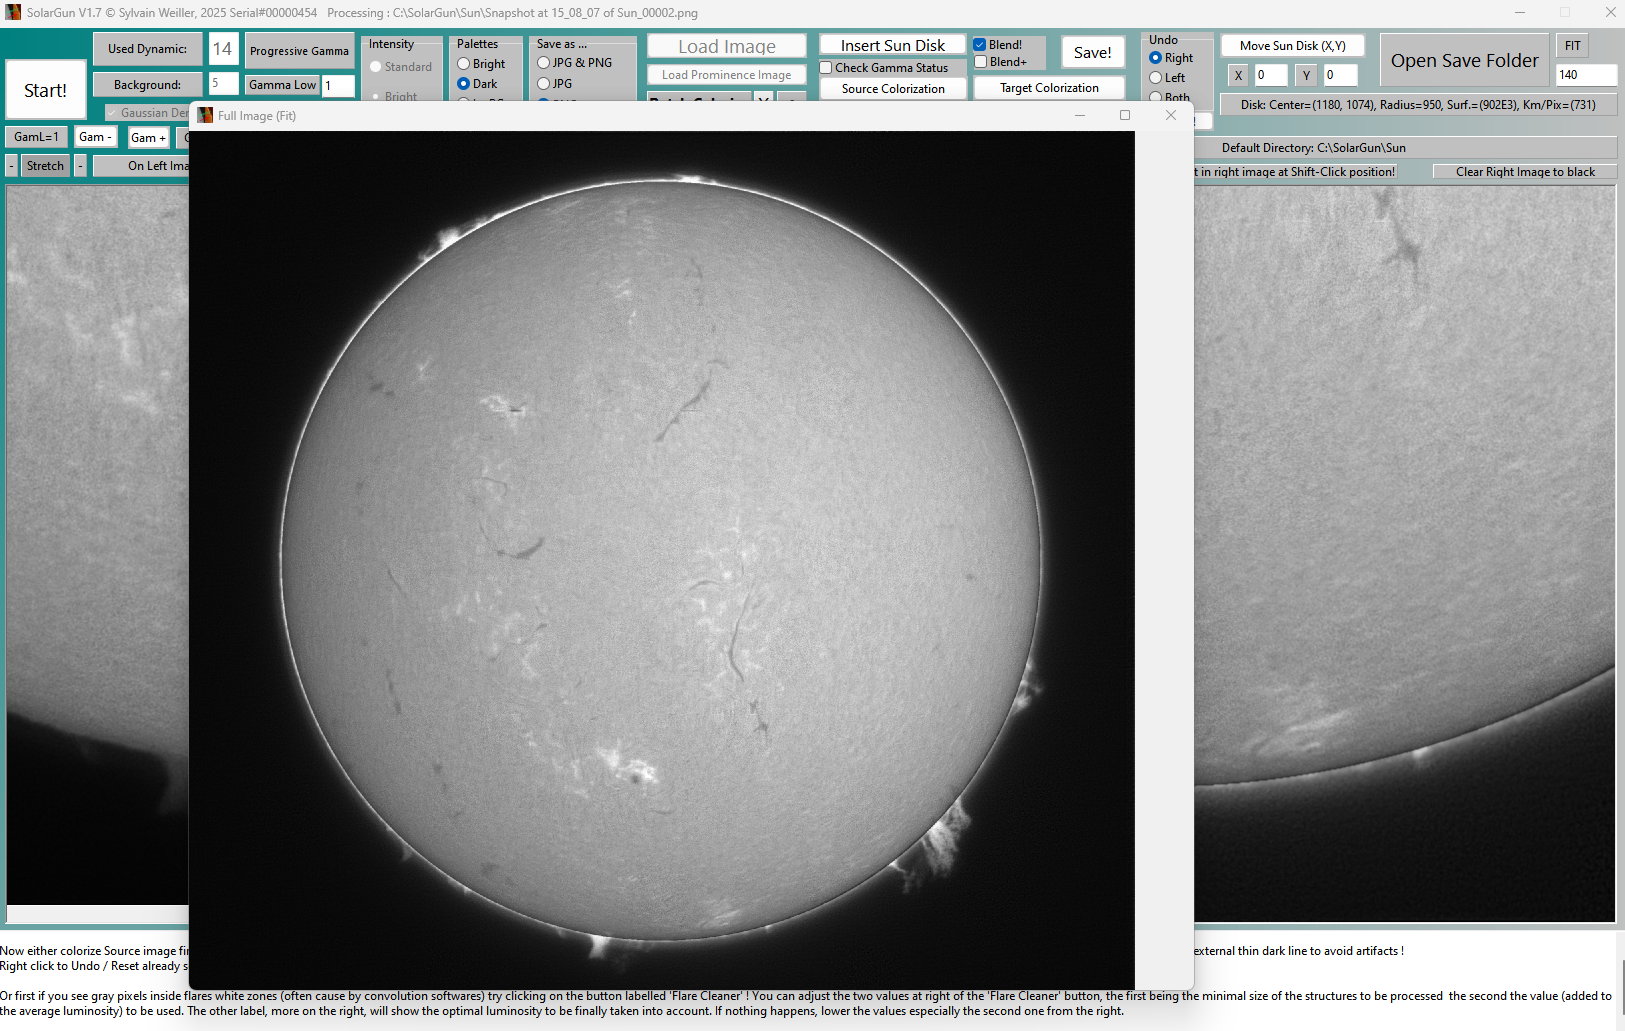Focus the Y offset input field
Screen dimensions: 1625x1031
(1340, 75)
